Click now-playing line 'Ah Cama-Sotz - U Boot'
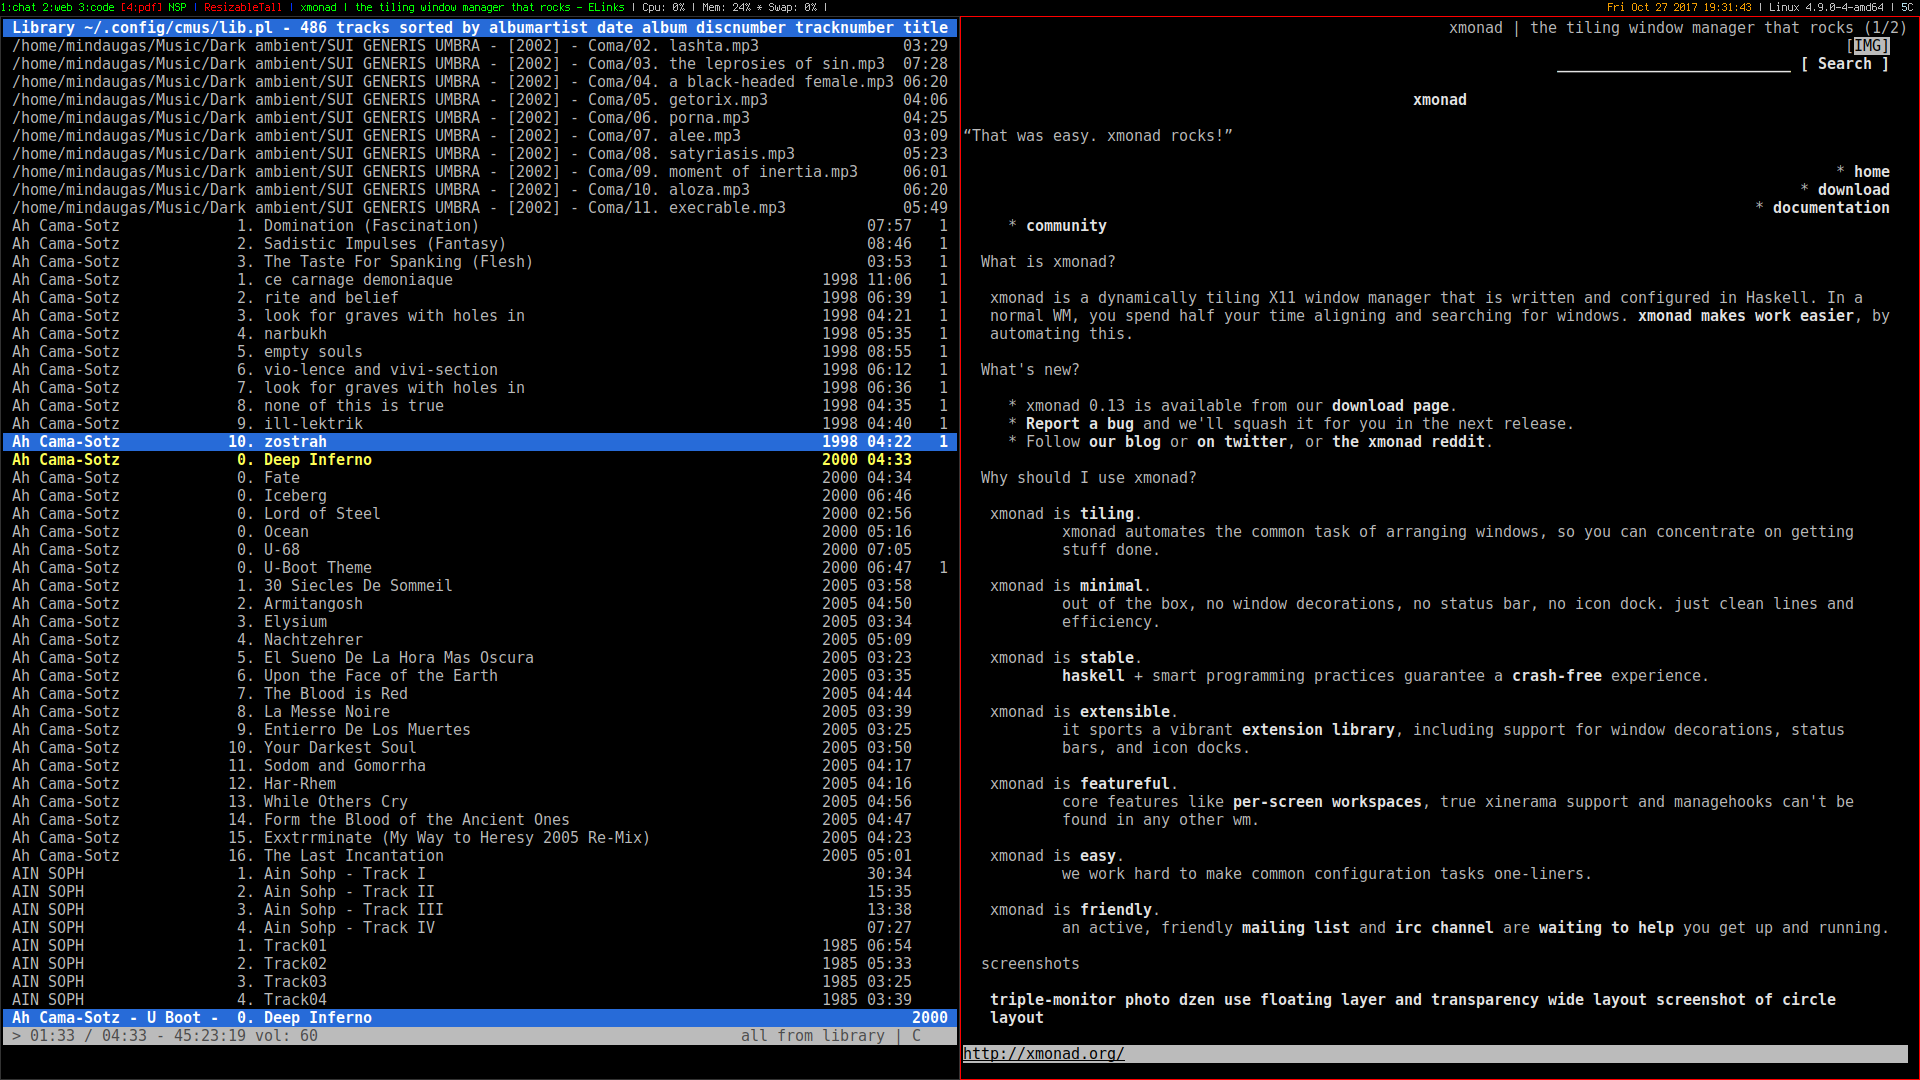 [480, 1018]
